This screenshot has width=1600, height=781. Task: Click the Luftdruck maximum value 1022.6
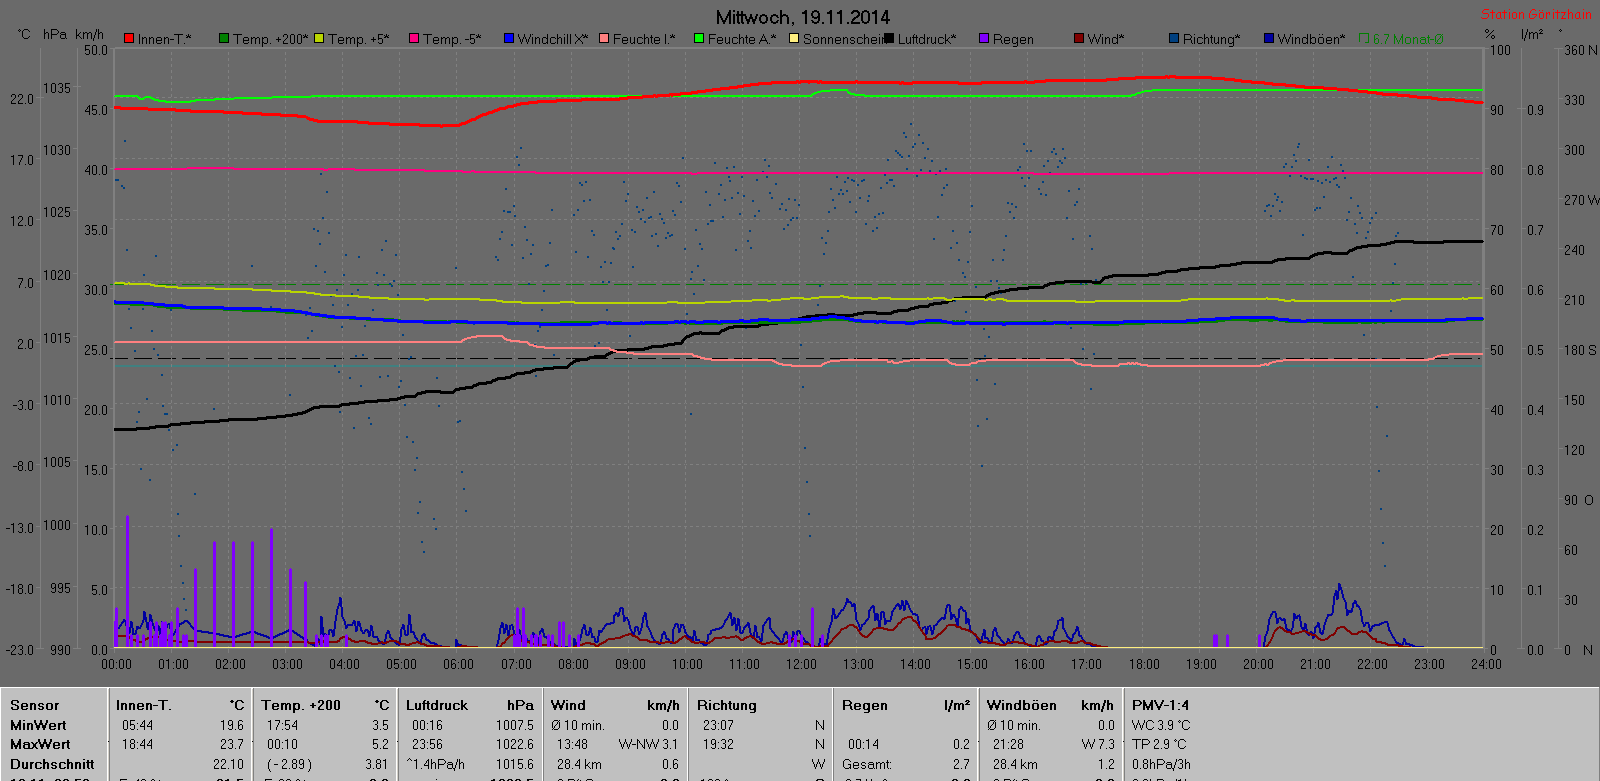[x=515, y=744]
